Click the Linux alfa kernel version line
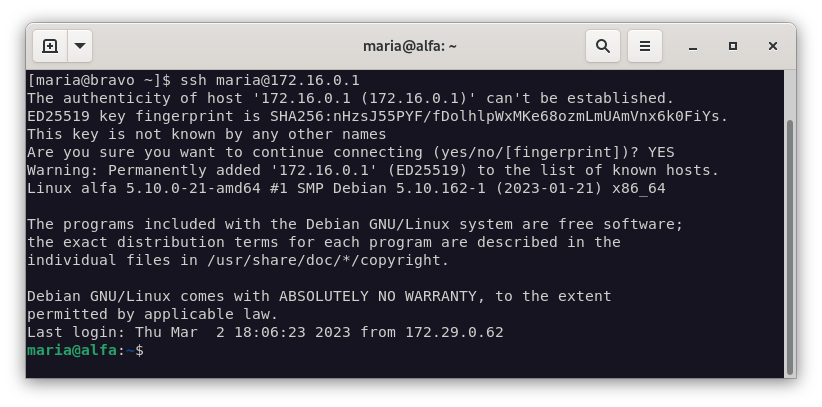This screenshot has height=407, width=822. (345, 188)
